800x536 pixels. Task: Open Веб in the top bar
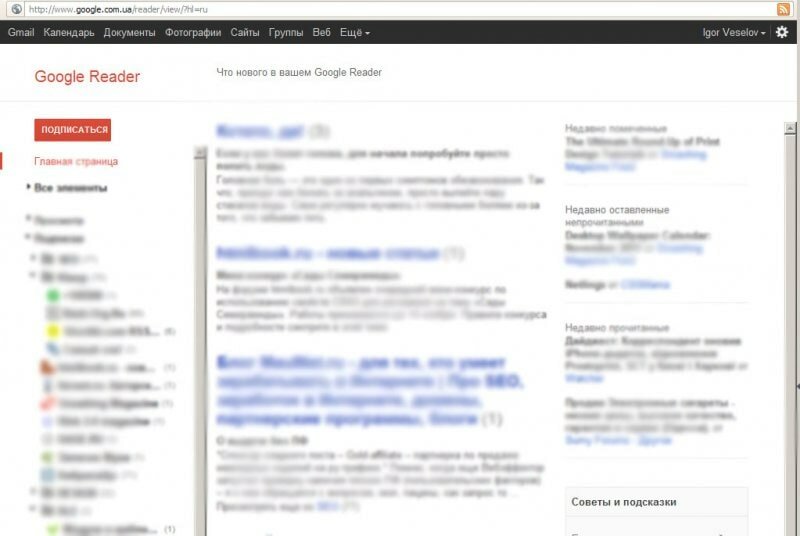point(321,32)
